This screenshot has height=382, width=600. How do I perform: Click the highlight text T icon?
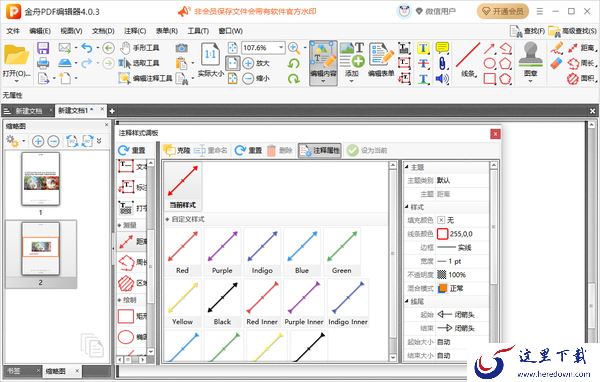click(423, 48)
